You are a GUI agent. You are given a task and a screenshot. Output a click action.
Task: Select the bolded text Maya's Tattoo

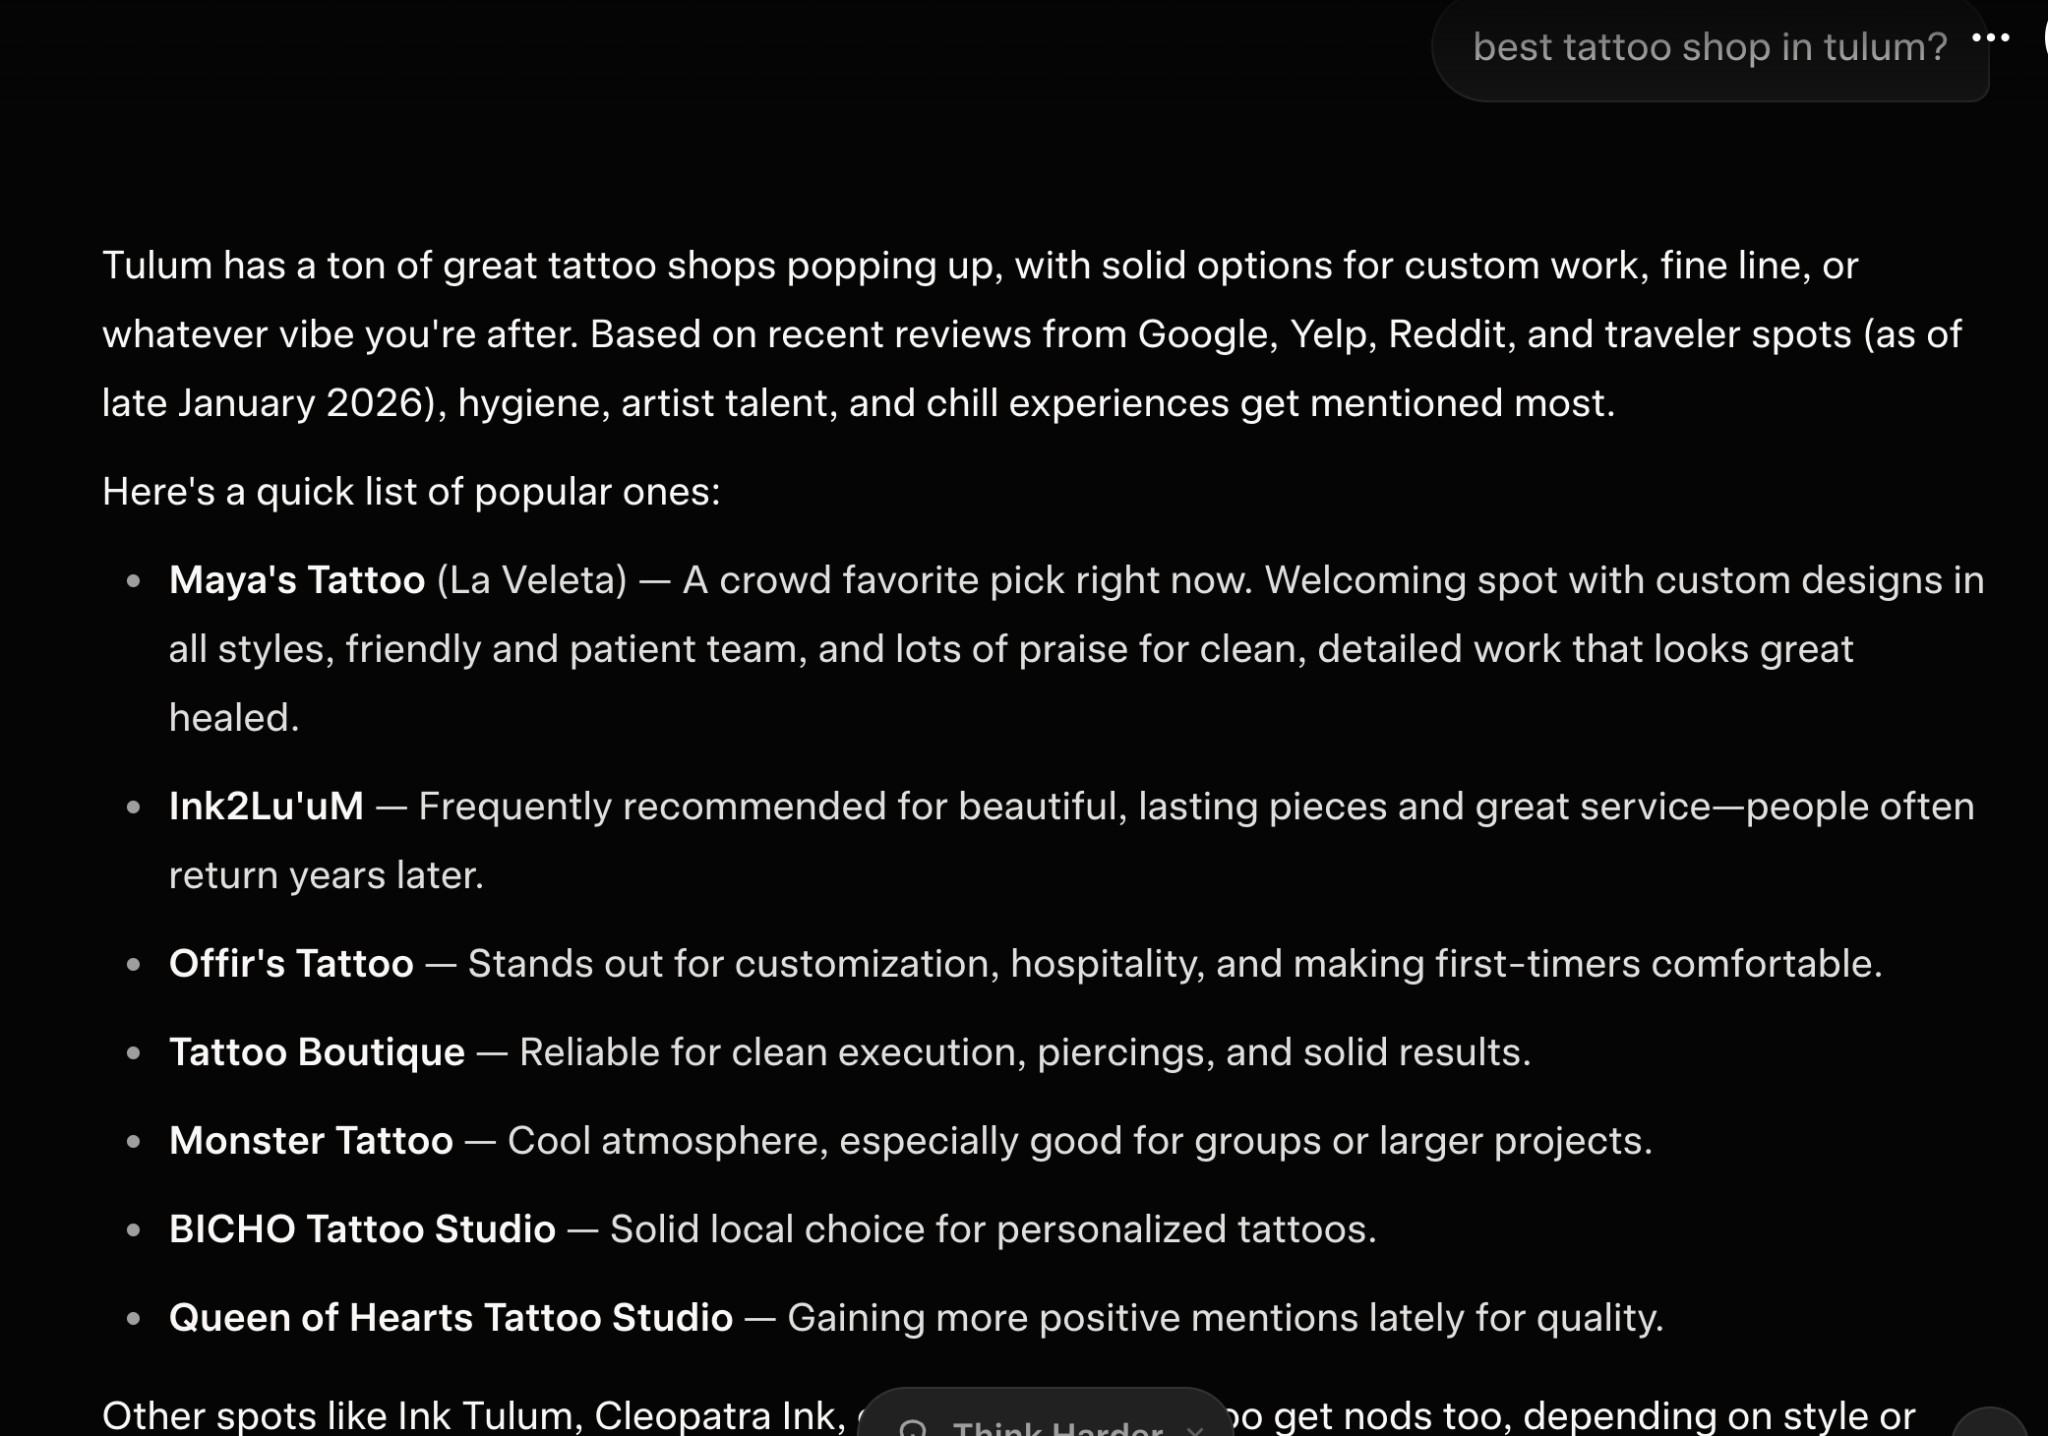(x=295, y=580)
